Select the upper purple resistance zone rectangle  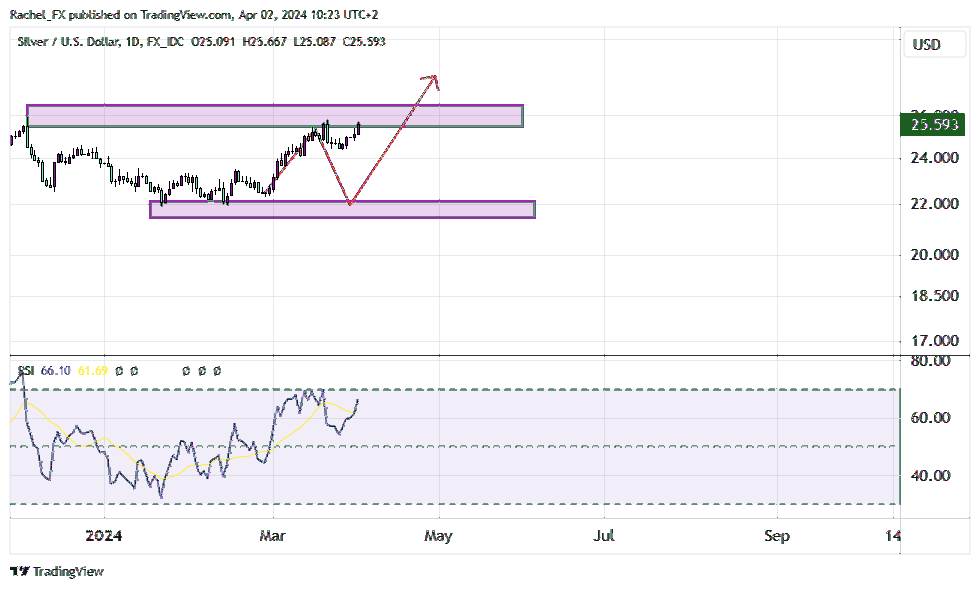pos(274,116)
